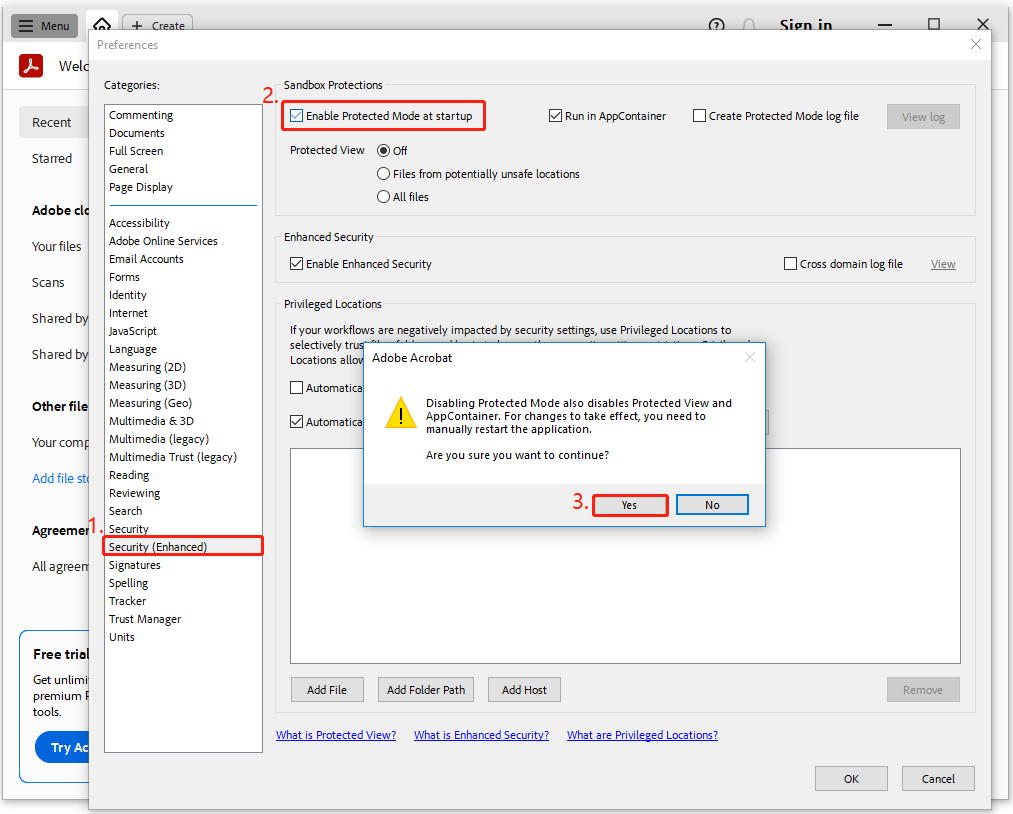The width and height of the screenshot is (1013, 814).
Task: Click the yellow warning triangle icon
Action: coord(401,413)
